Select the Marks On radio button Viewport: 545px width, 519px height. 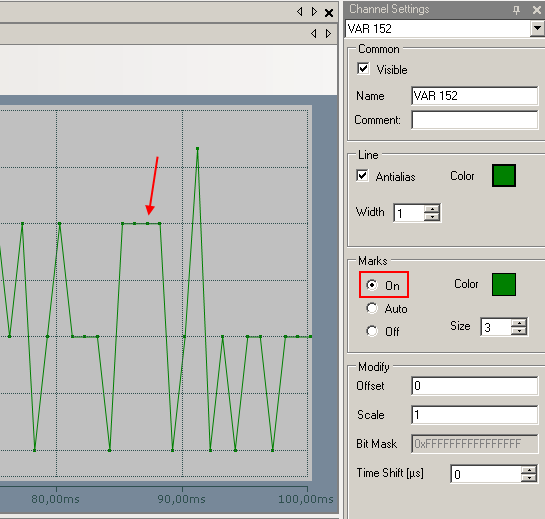point(372,285)
